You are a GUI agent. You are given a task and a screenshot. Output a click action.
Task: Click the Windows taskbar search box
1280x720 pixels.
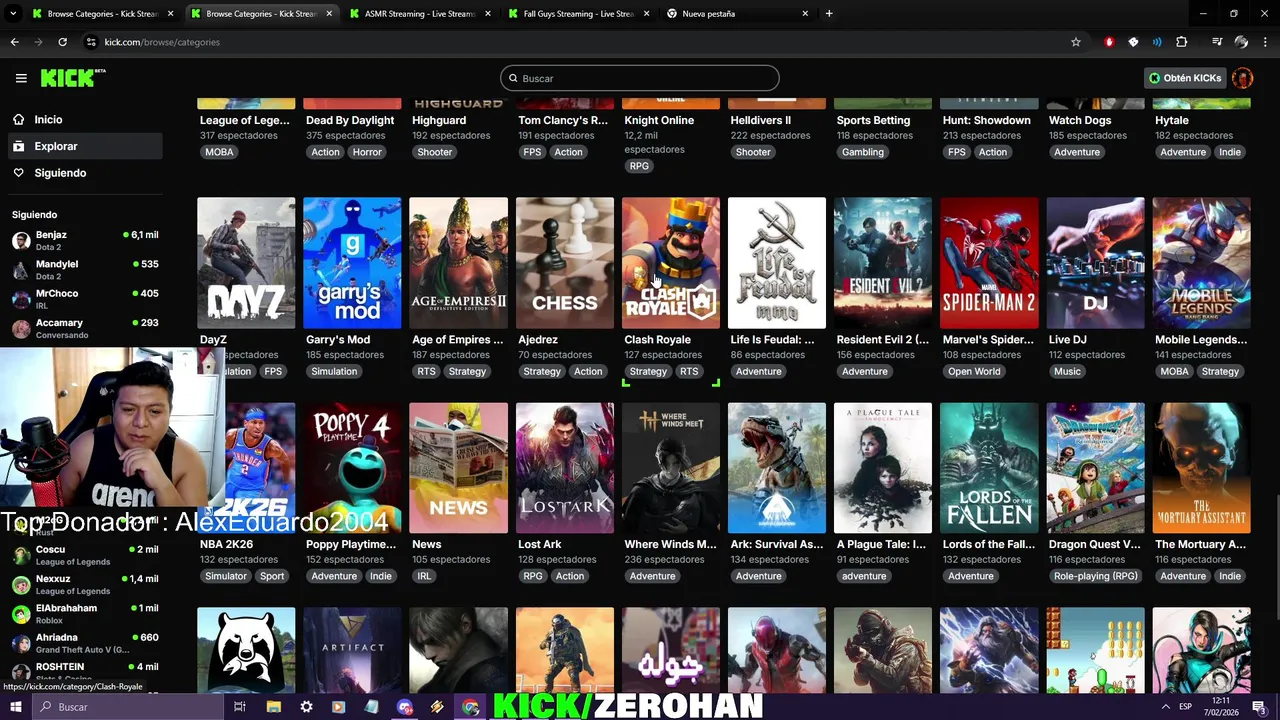(127, 707)
